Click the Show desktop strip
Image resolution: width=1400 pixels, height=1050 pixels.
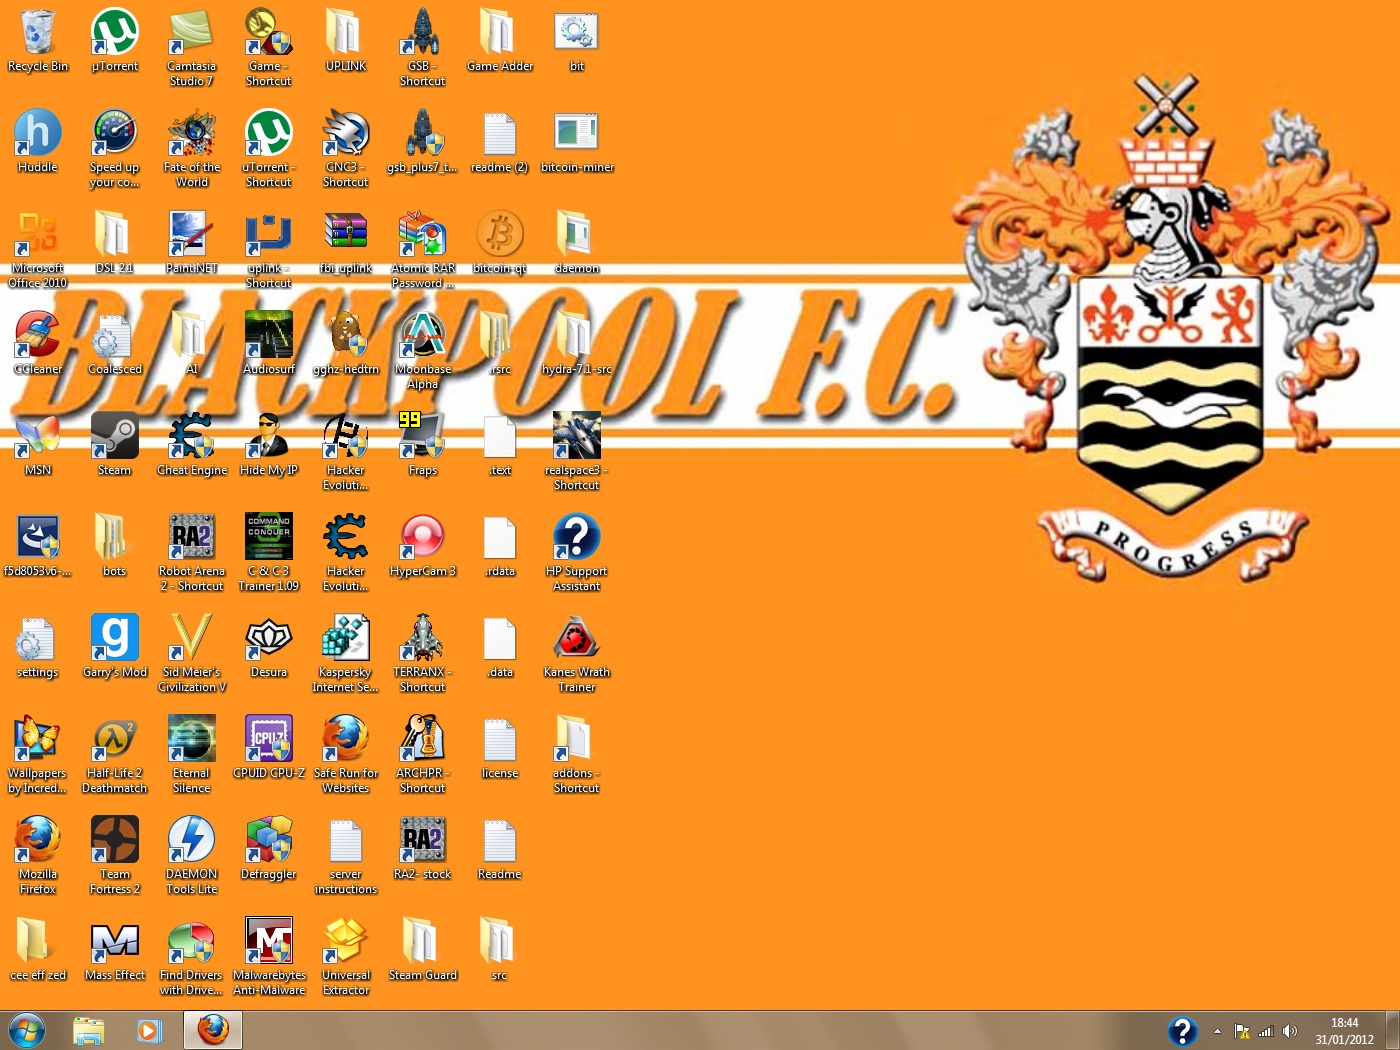coord(1392,1030)
